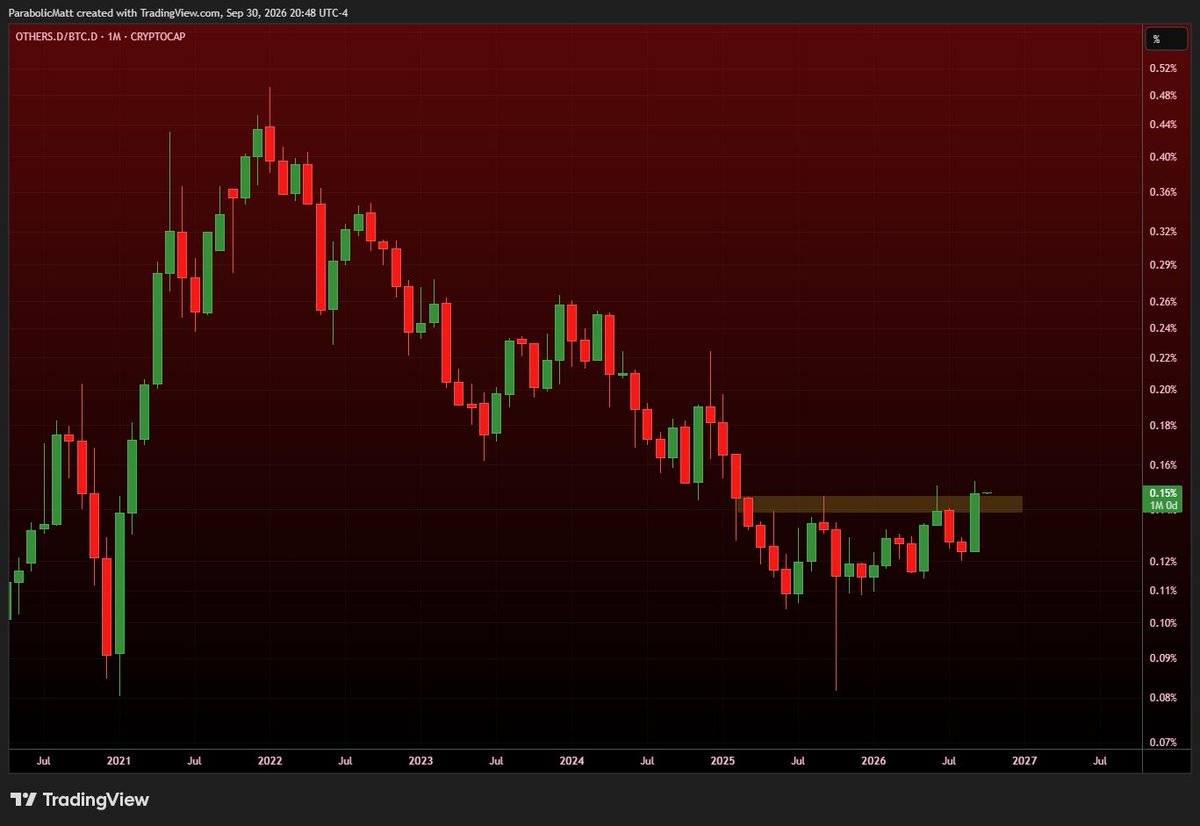Click the 0.48% price axis label
This screenshot has height=826, width=1200.
[1162, 96]
